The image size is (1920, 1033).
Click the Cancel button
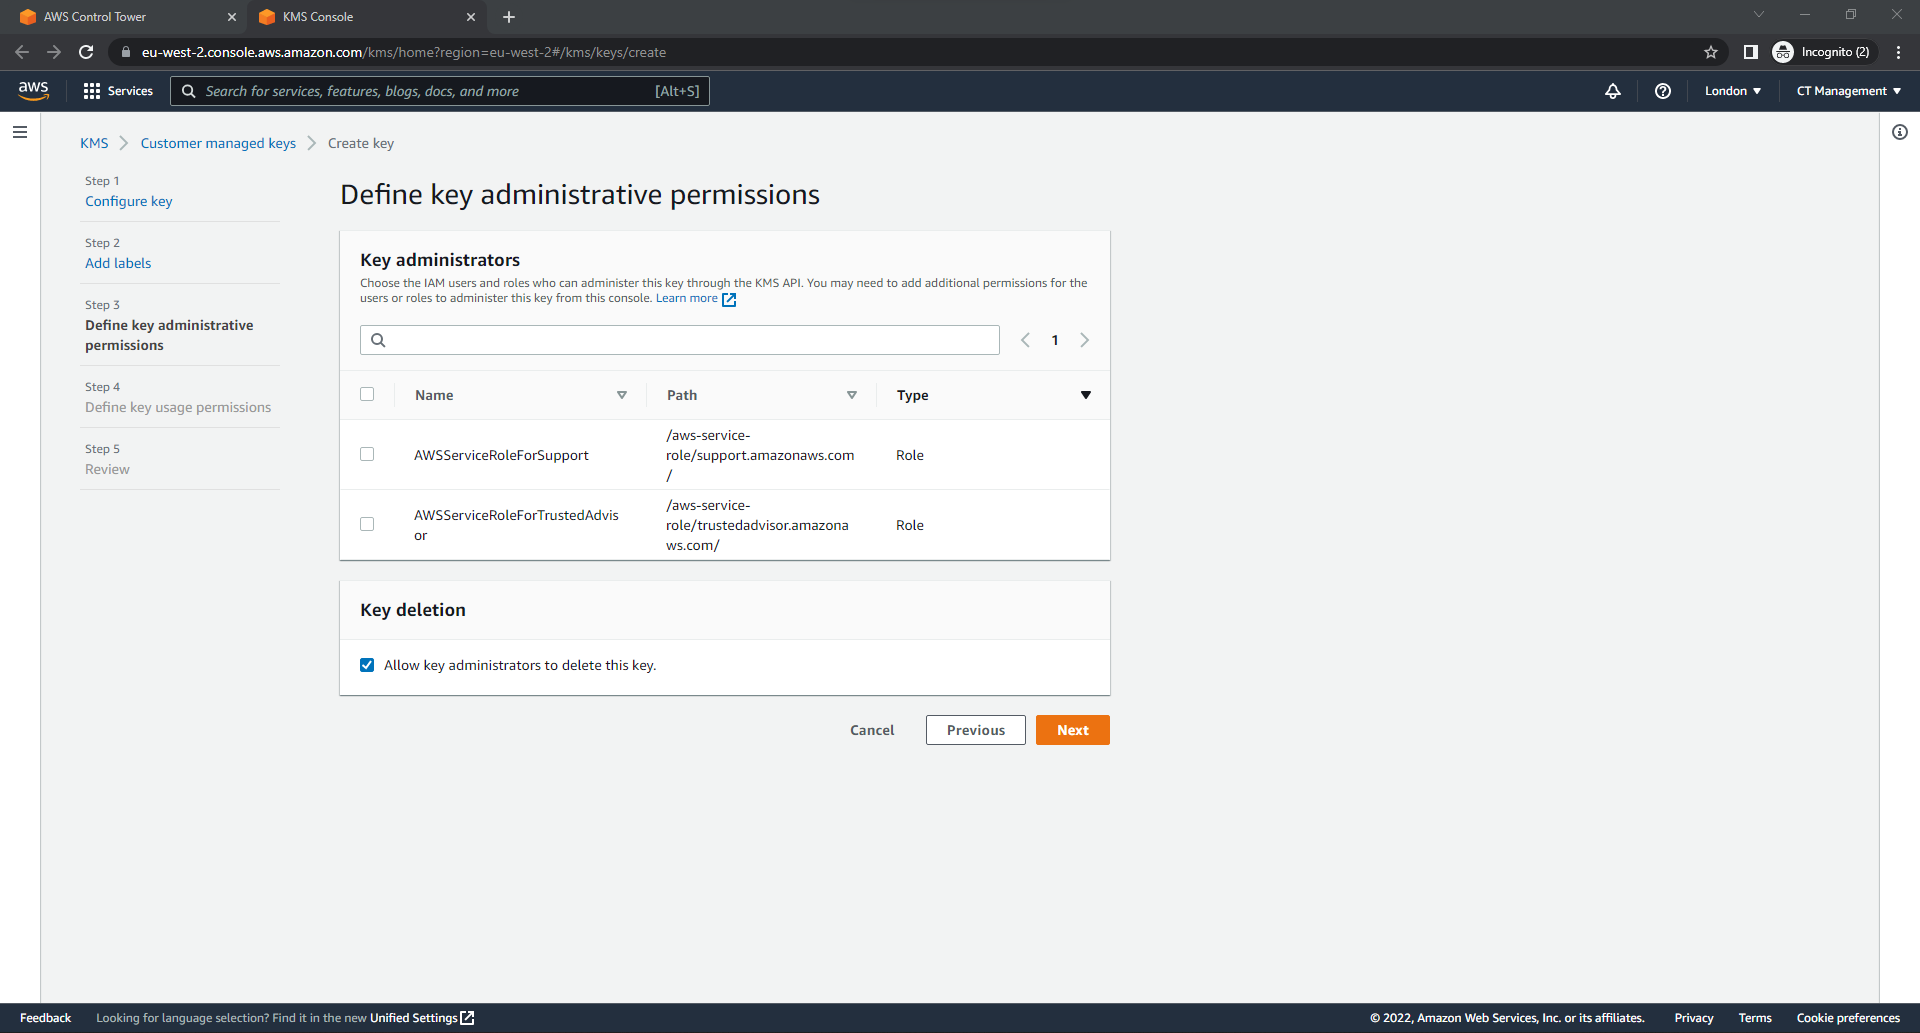pyautogui.click(x=872, y=730)
